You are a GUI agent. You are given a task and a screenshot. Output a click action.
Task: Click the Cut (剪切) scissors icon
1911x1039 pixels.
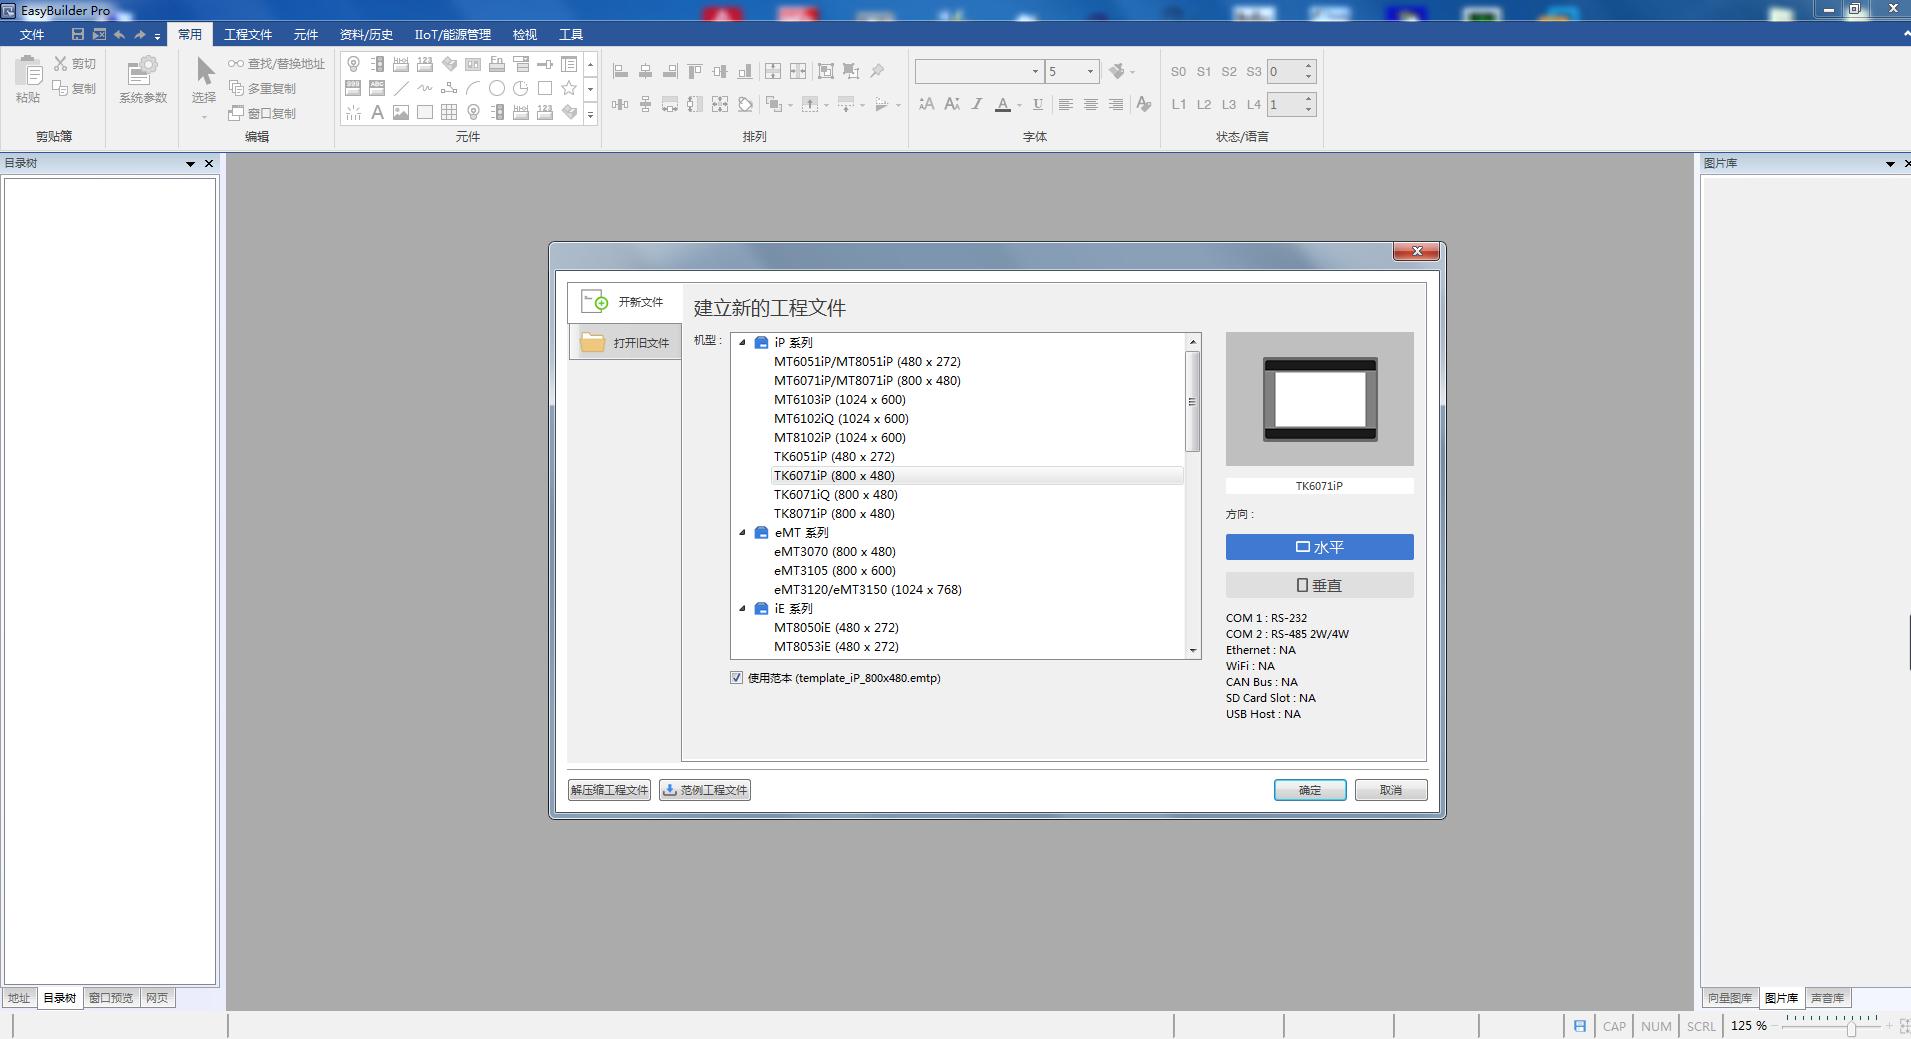pos(60,63)
